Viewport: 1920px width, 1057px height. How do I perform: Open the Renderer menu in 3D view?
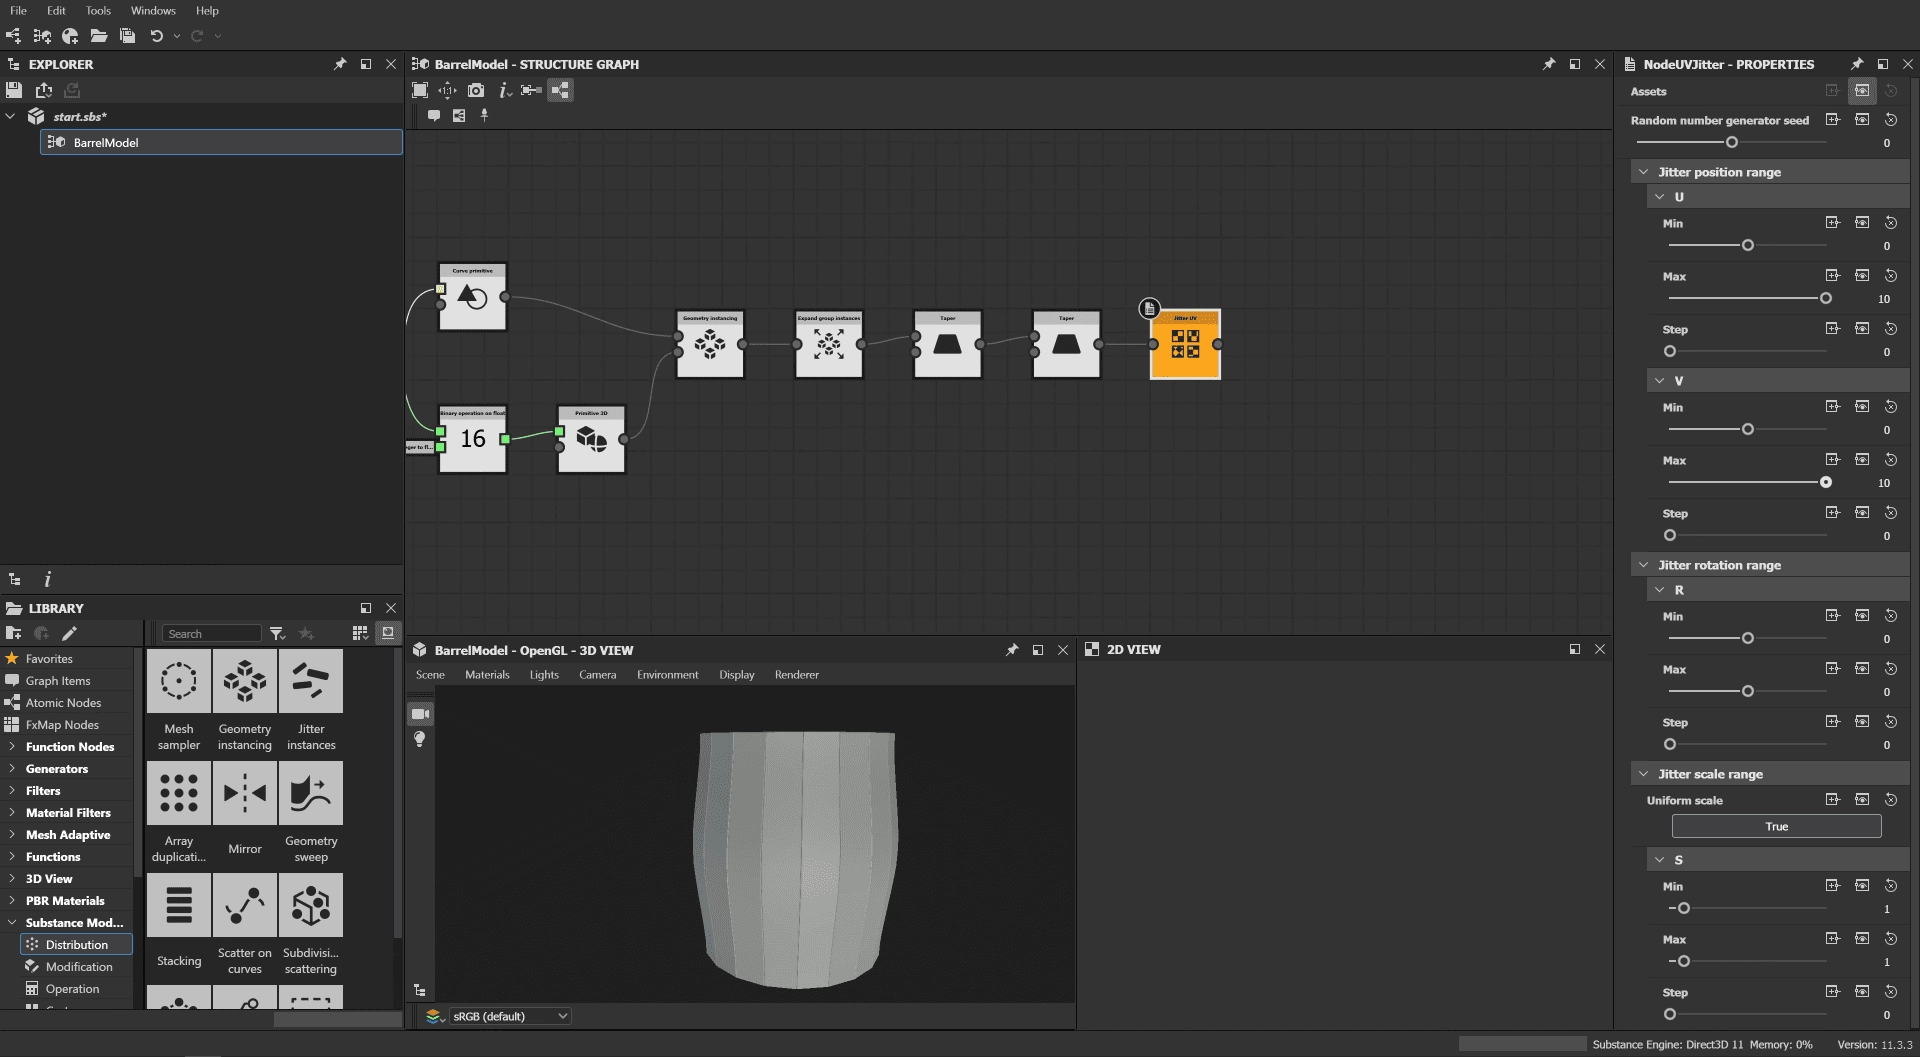point(796,675)
